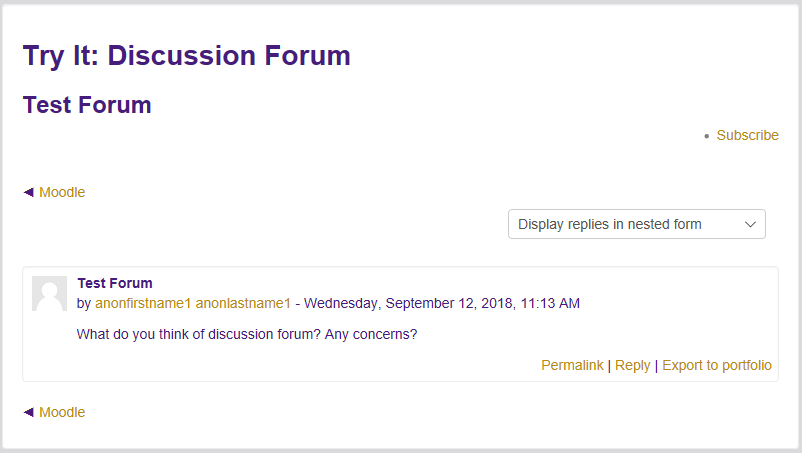Click the post date 'Wednesday, September 12, 2018'
Viewport: 802px width, 453px height.
410,303
